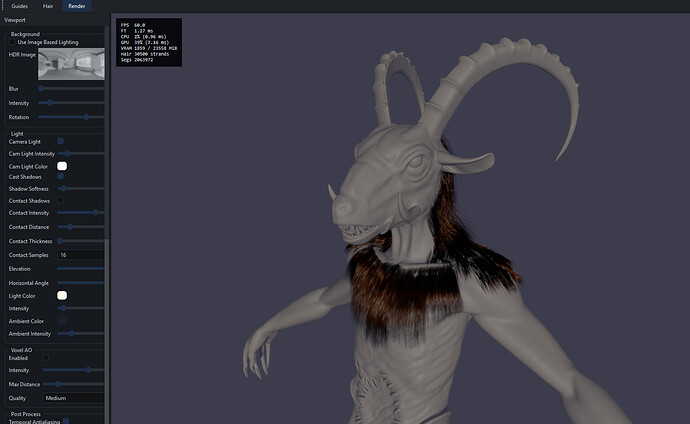Open the Light Color swatch
This screenshot has height=424, width=690.
(62, 295)
